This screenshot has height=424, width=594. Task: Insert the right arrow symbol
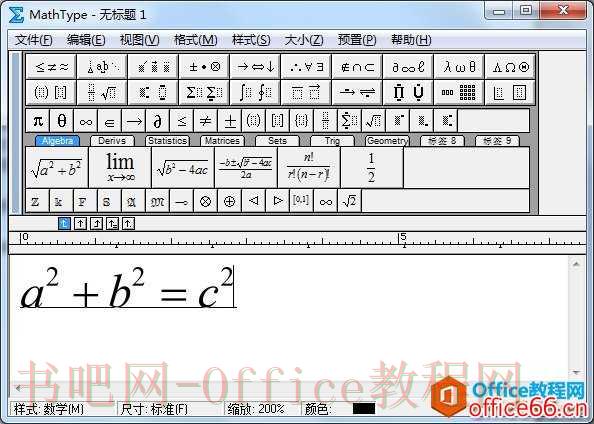tap(134, 121)
